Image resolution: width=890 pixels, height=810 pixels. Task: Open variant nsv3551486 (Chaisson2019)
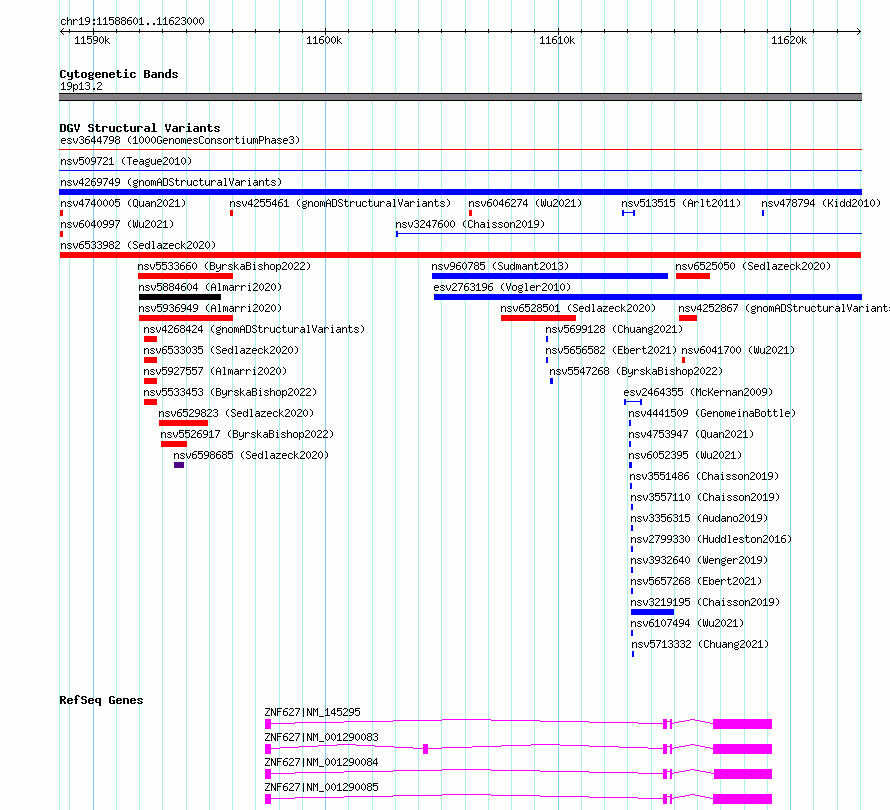click(x=704, y=476)
